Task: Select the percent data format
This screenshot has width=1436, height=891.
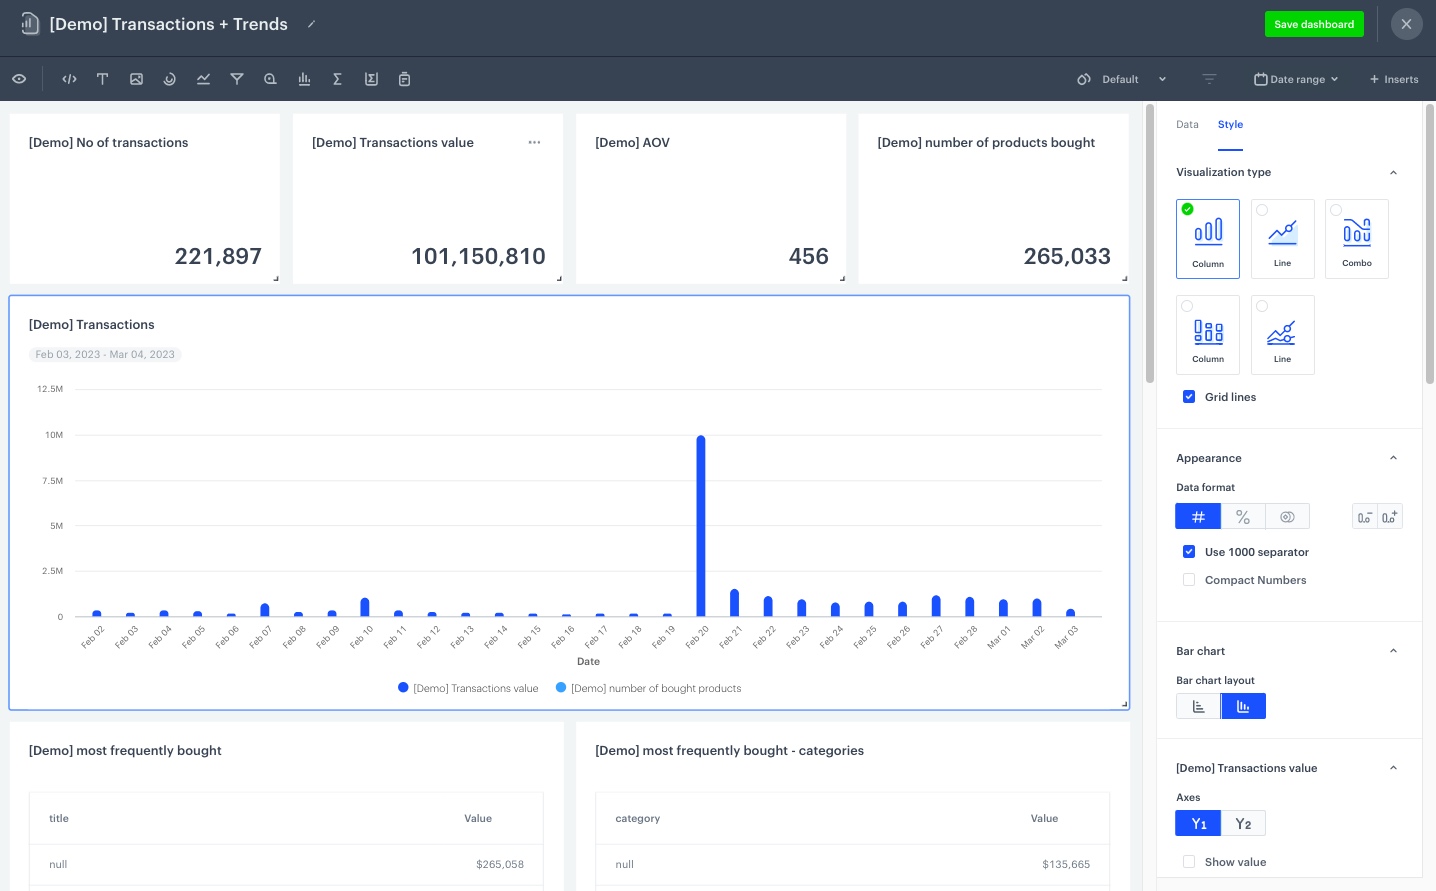Action: (1243, 517)
